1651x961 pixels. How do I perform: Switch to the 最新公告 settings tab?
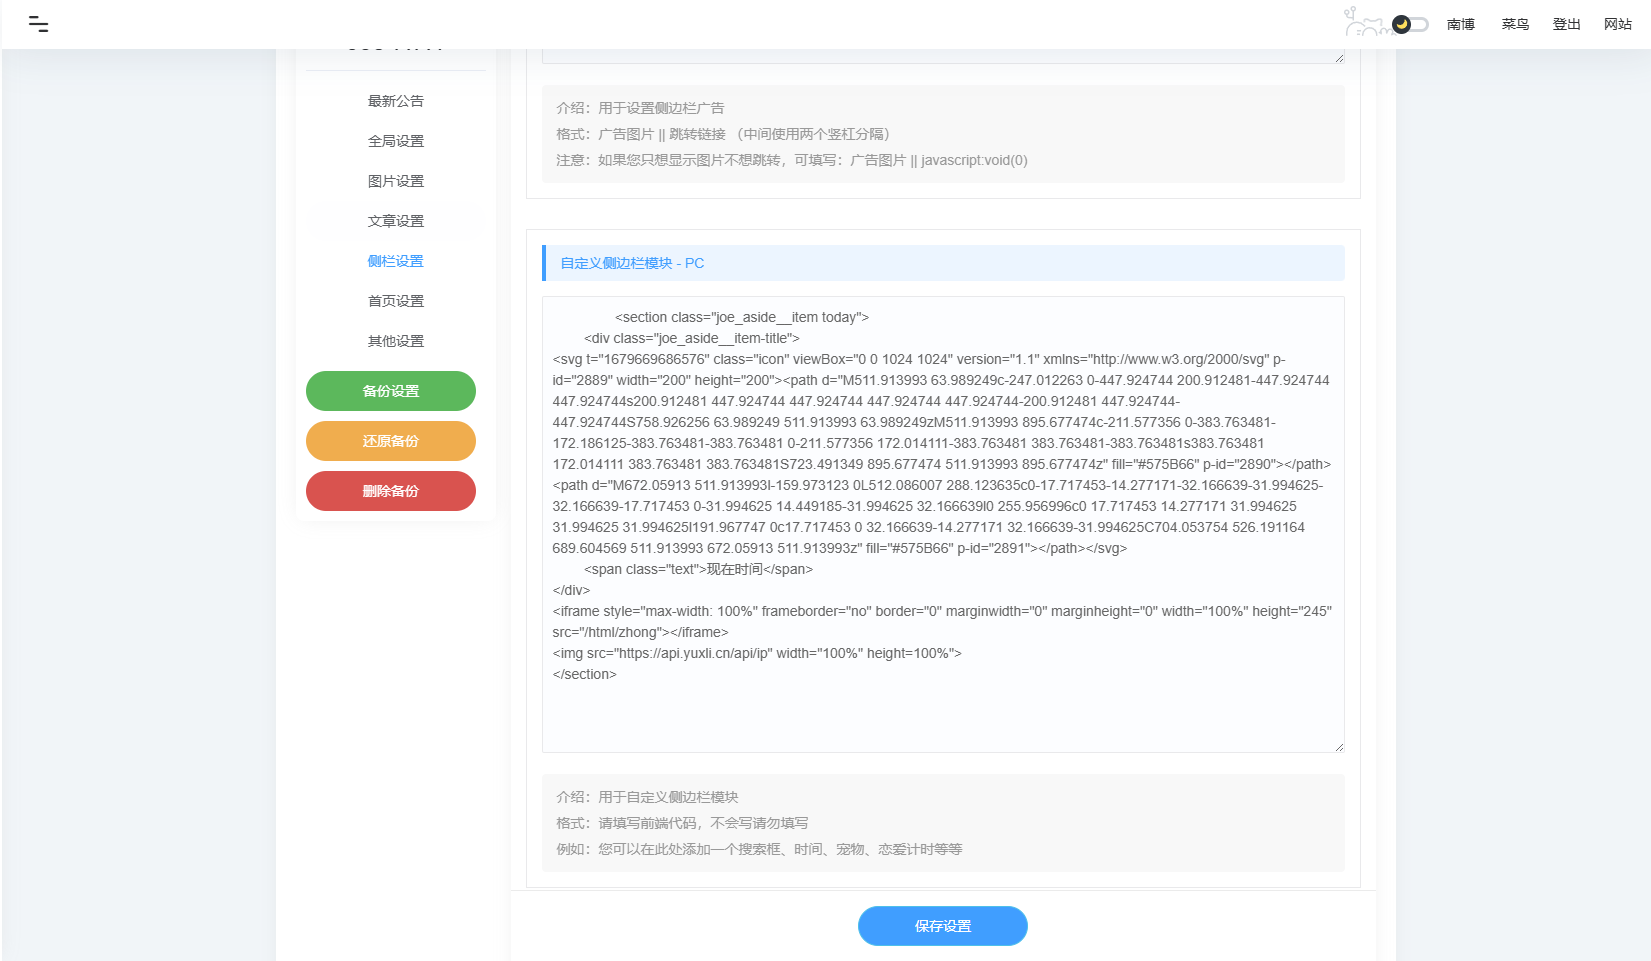tap(396, 100)
